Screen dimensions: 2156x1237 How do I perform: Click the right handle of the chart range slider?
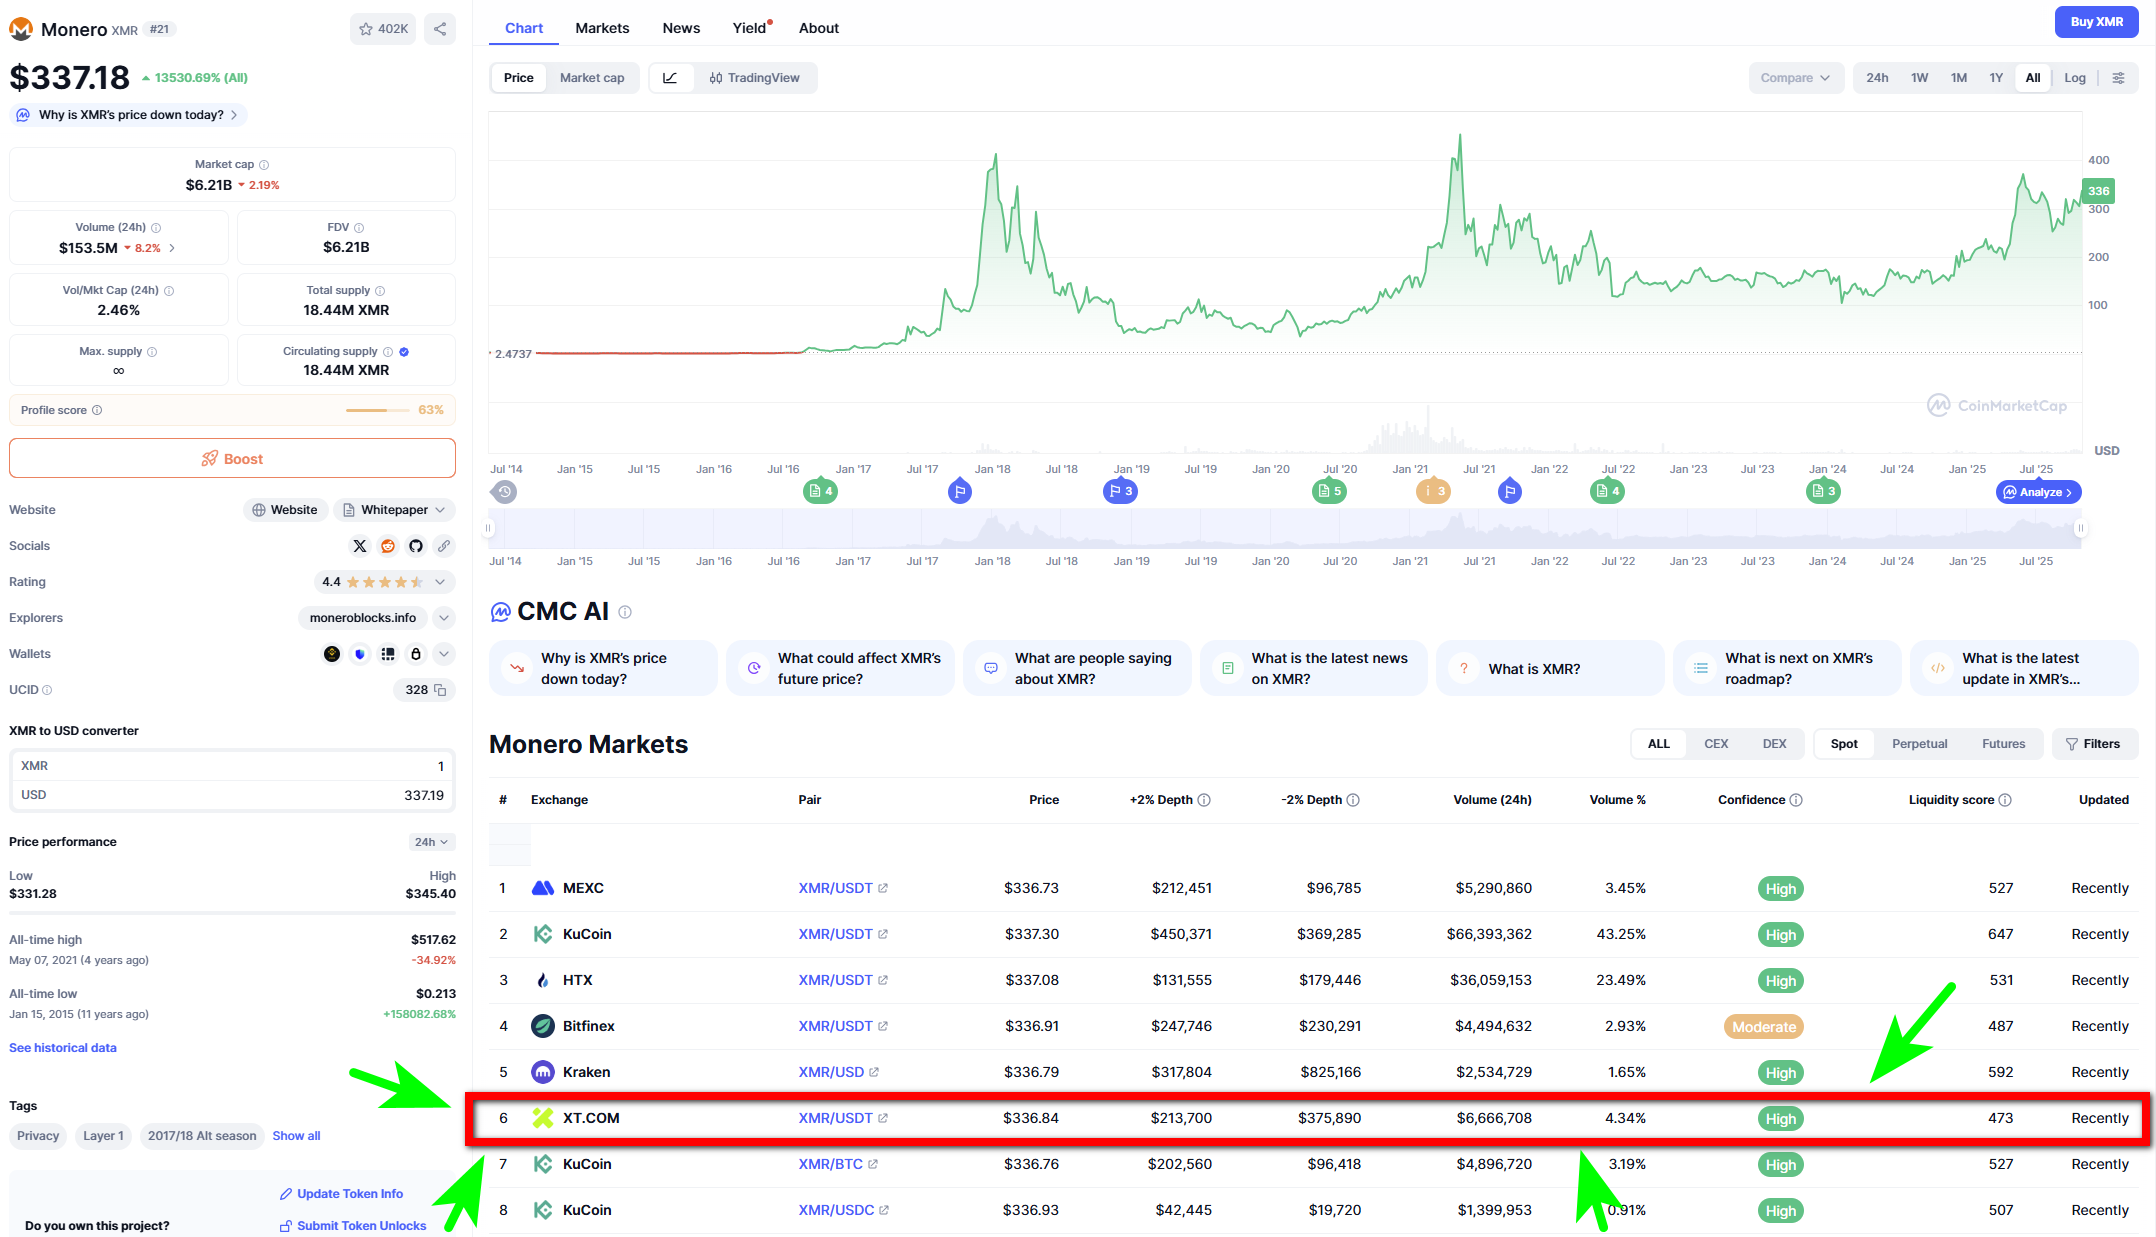[x=2080, y=528]
